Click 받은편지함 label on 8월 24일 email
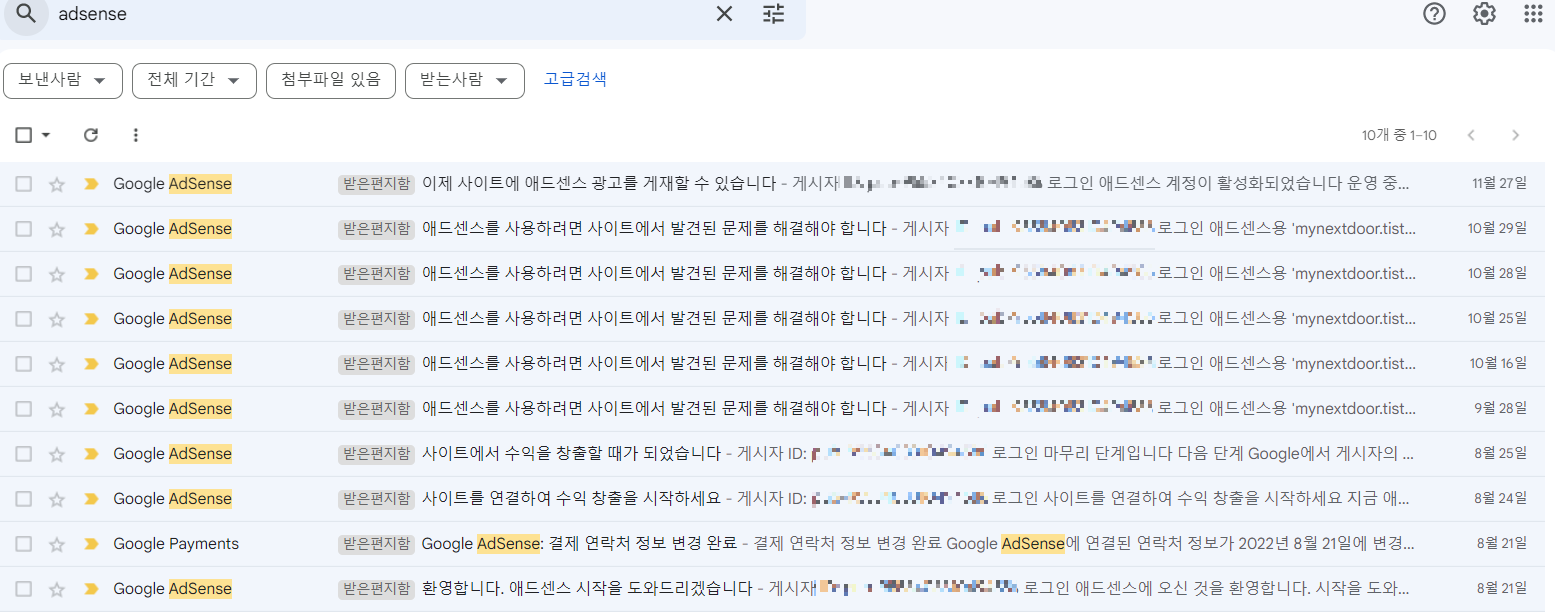Viewport: 1555px width, 616px height. 376,499
